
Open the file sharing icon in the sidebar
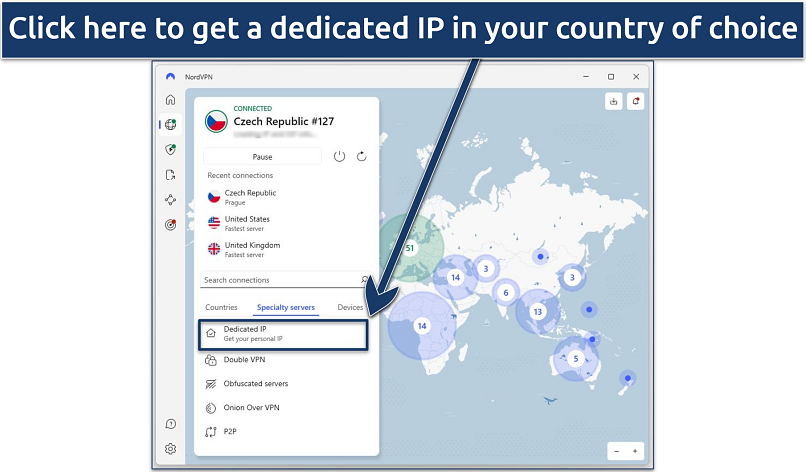[170, 175]
